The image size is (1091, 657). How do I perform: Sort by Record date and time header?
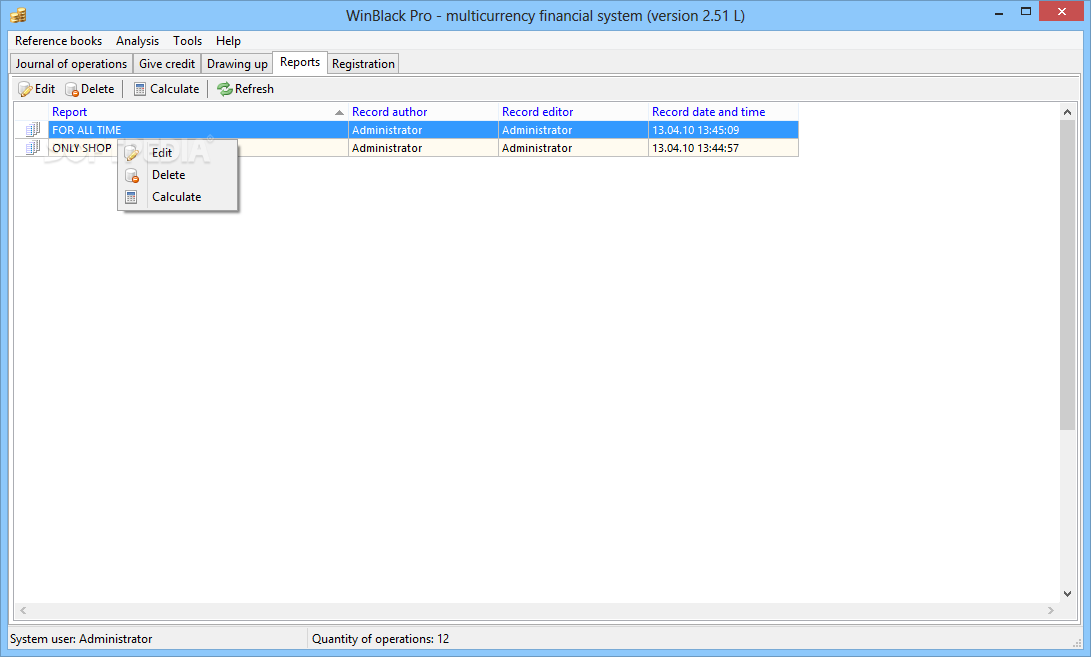tap(723, 112)
